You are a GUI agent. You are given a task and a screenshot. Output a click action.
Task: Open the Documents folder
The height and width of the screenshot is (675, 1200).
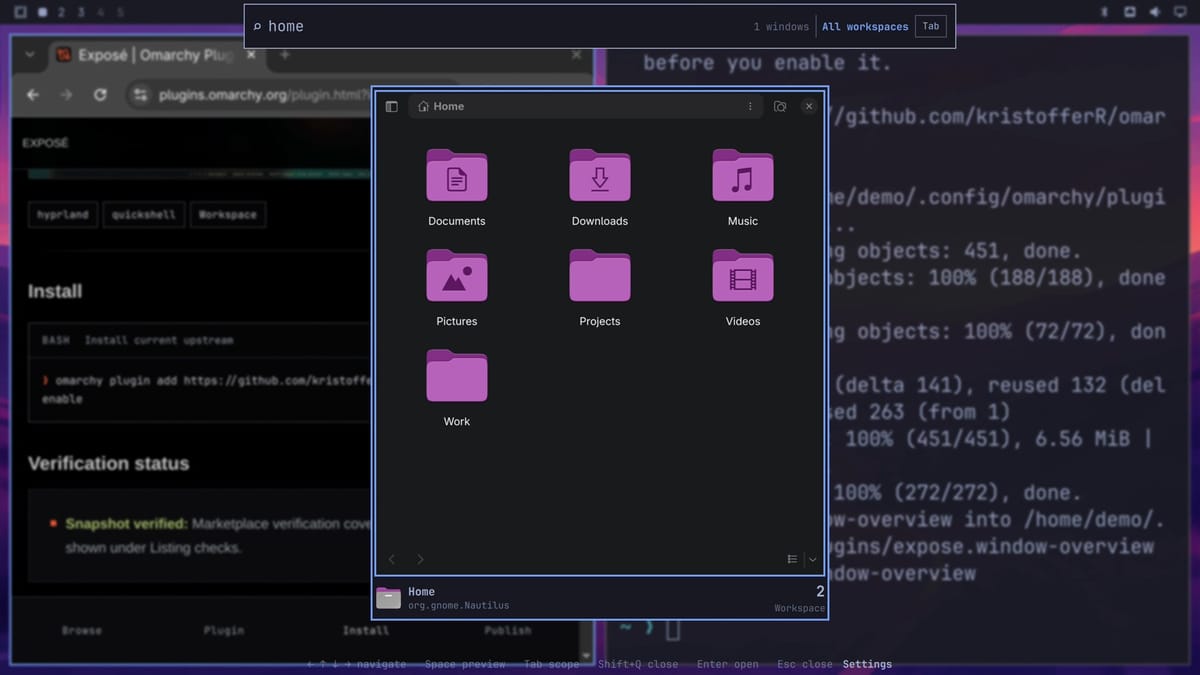[457, 187]
